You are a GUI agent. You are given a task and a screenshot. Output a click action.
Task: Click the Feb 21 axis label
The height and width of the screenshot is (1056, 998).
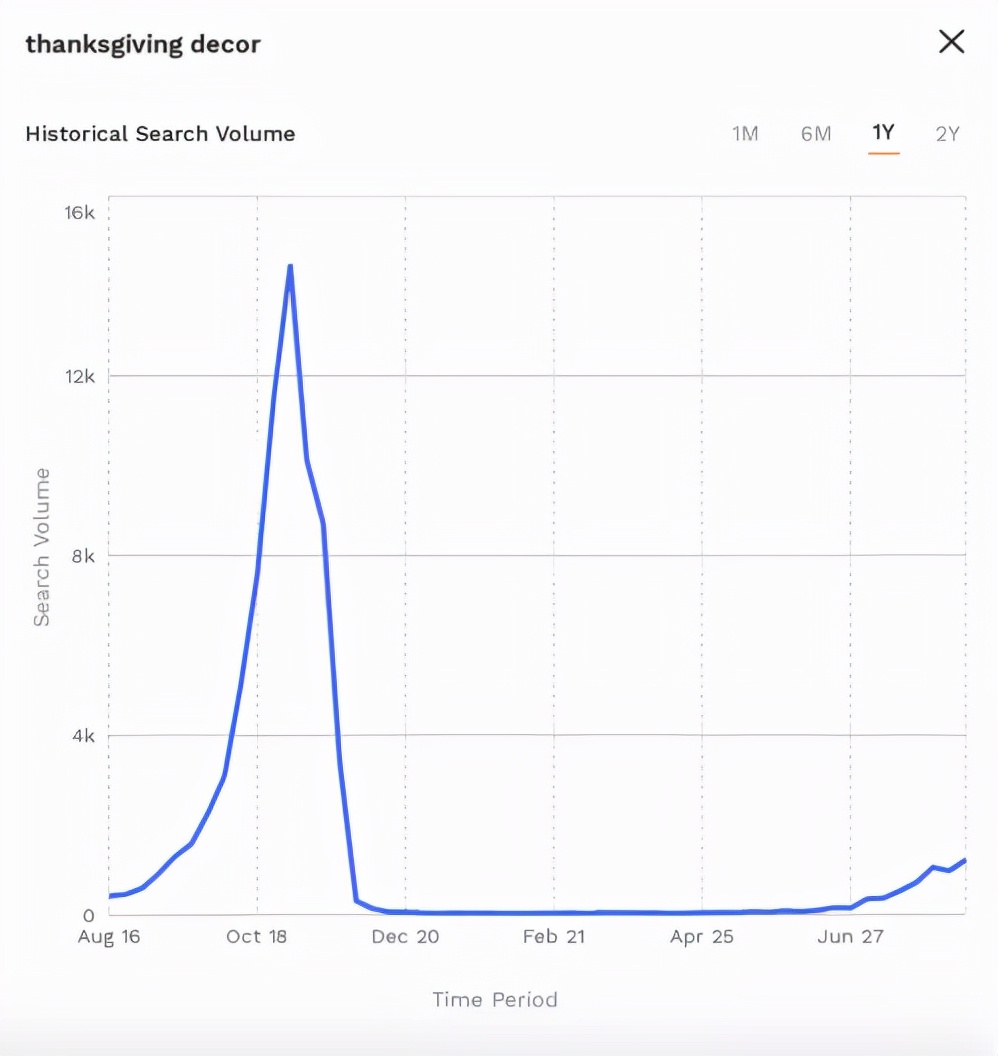[554, 936]
